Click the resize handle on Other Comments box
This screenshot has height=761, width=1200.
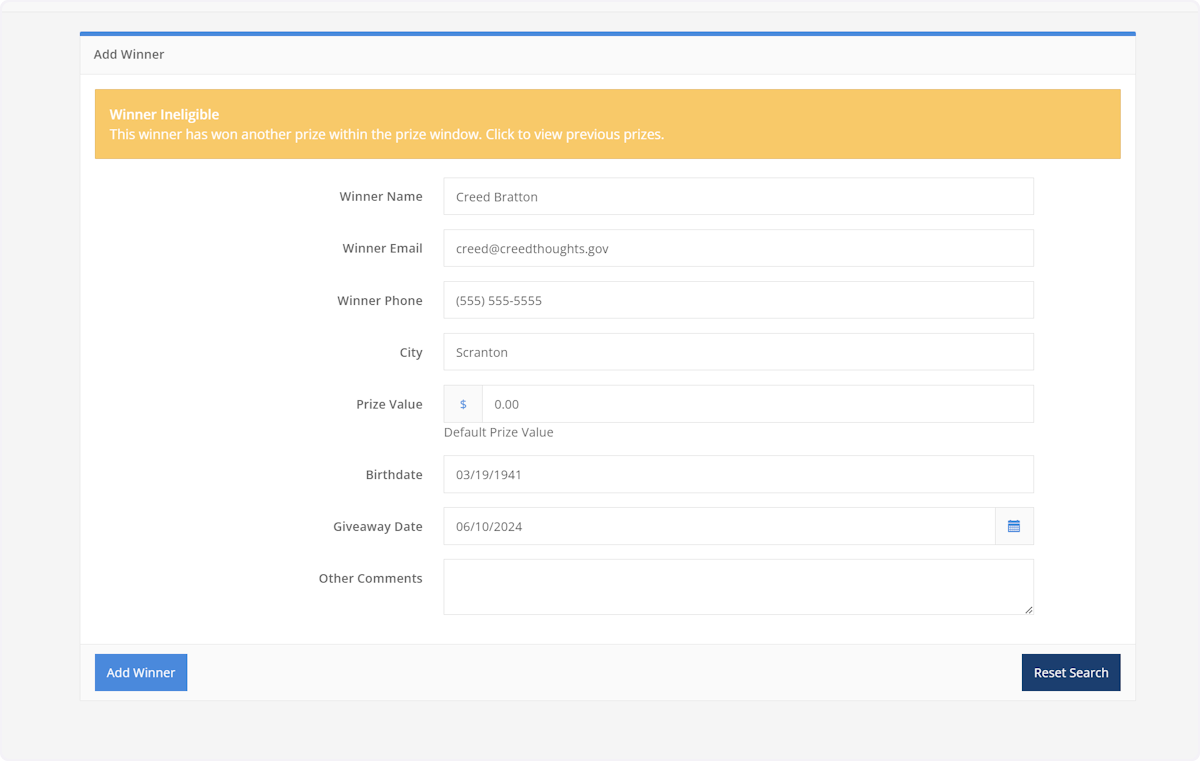tap(1029, 611)
